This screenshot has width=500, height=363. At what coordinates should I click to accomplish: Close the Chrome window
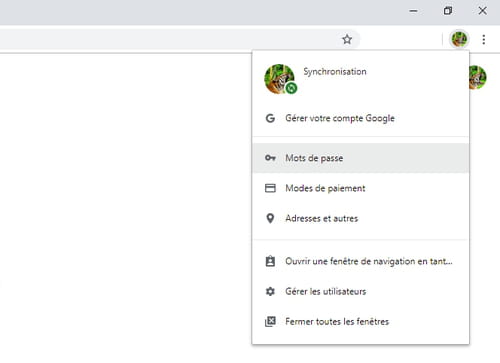tap(482, 11)
